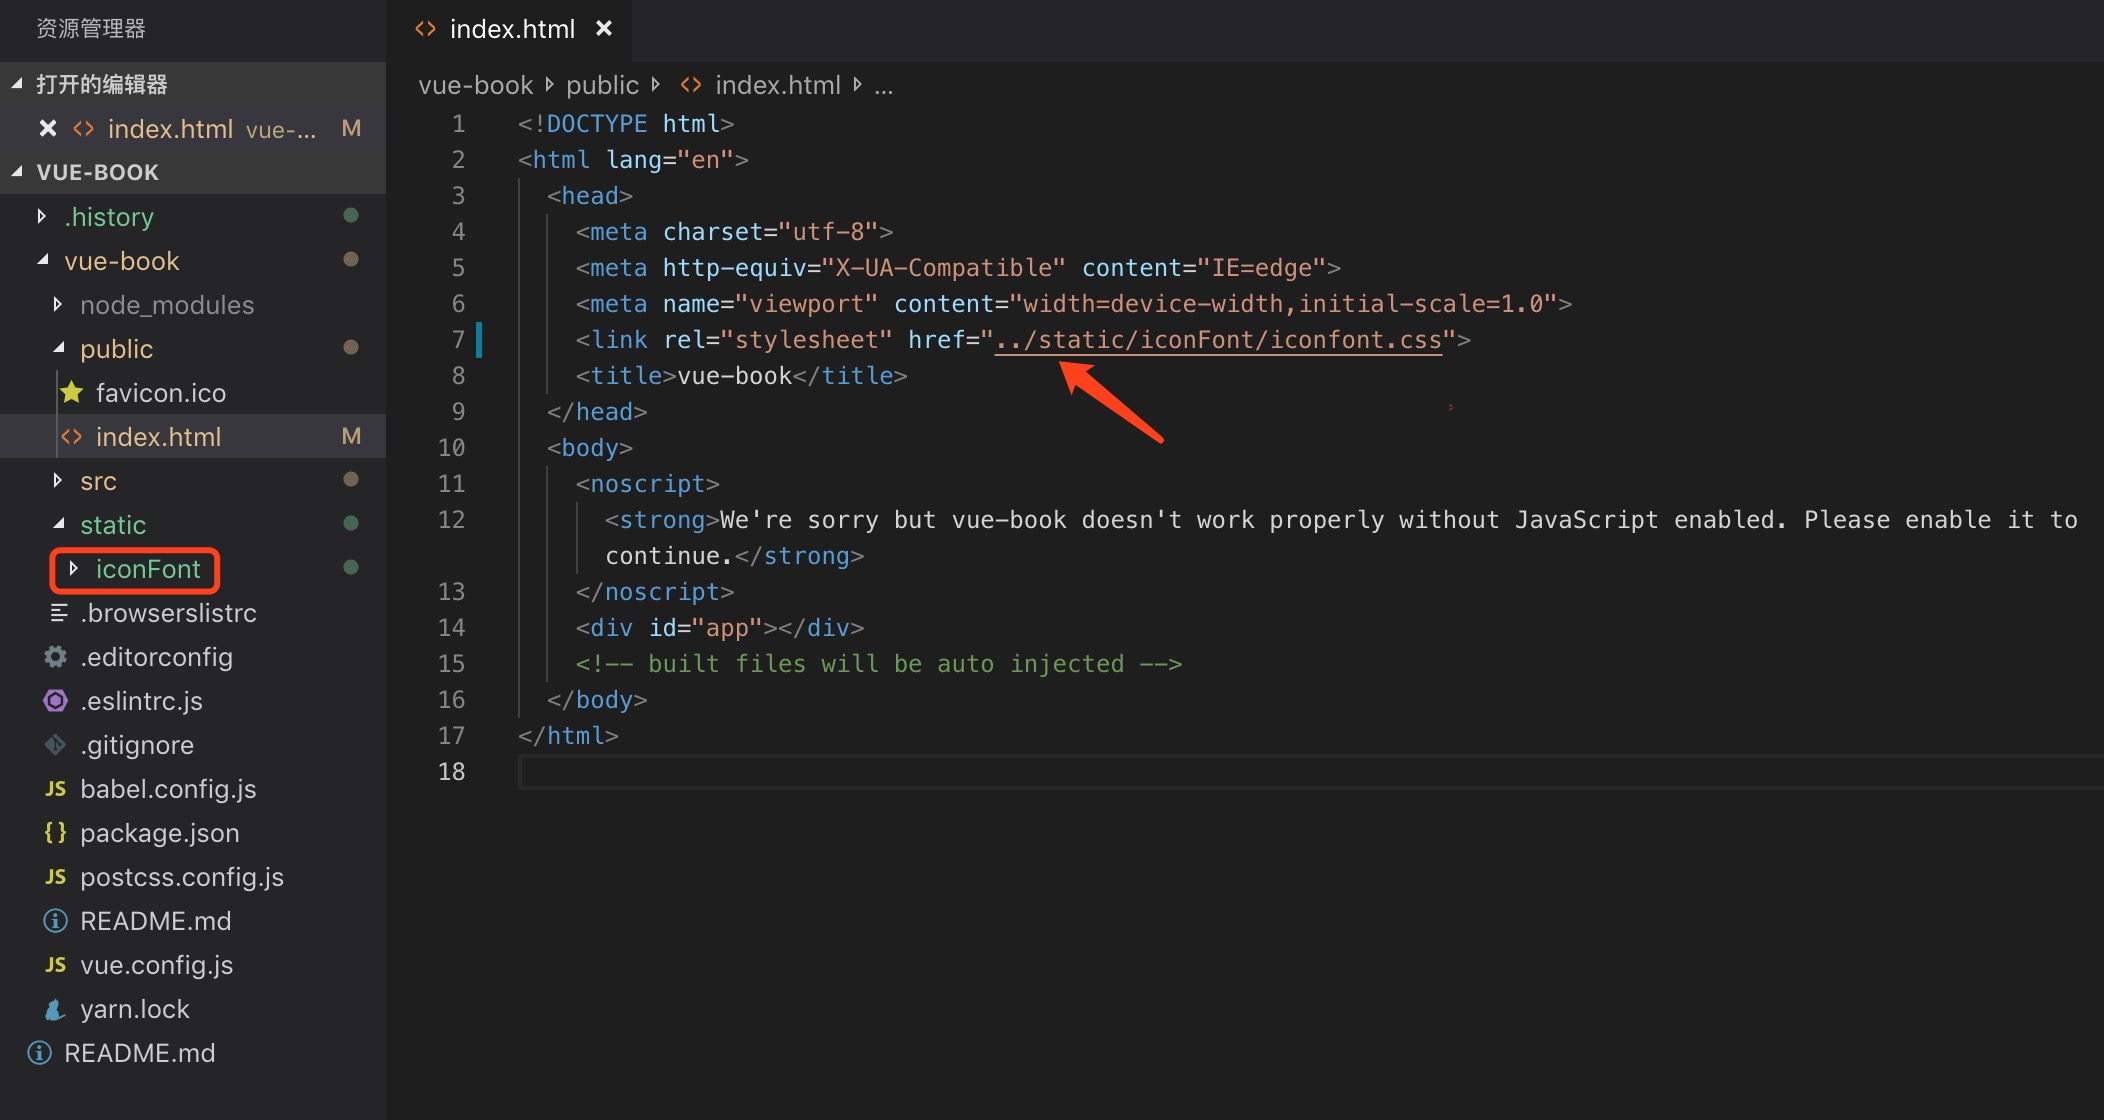This screenshot has height=1120, width=2104.
Task: Select the index.html editor tab
Action: [511, 29]
